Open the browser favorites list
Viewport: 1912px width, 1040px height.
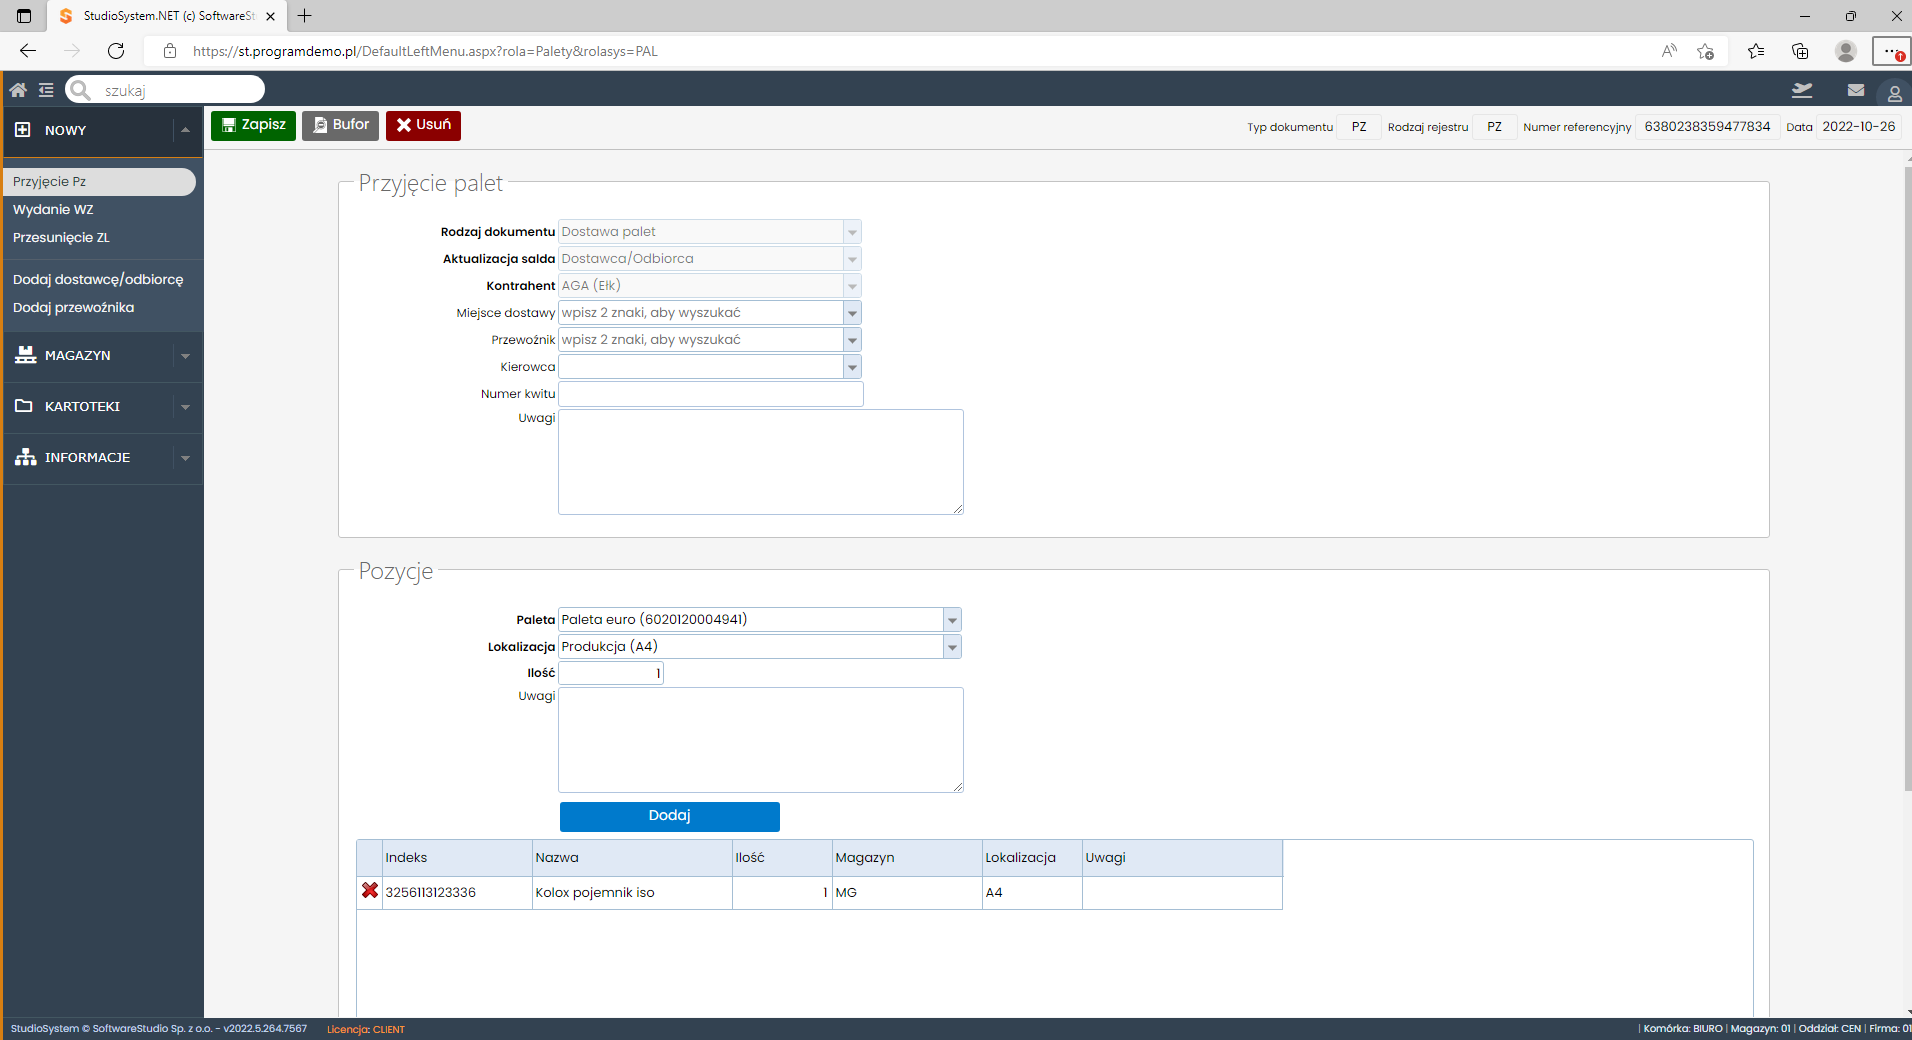click(1756, 51)
